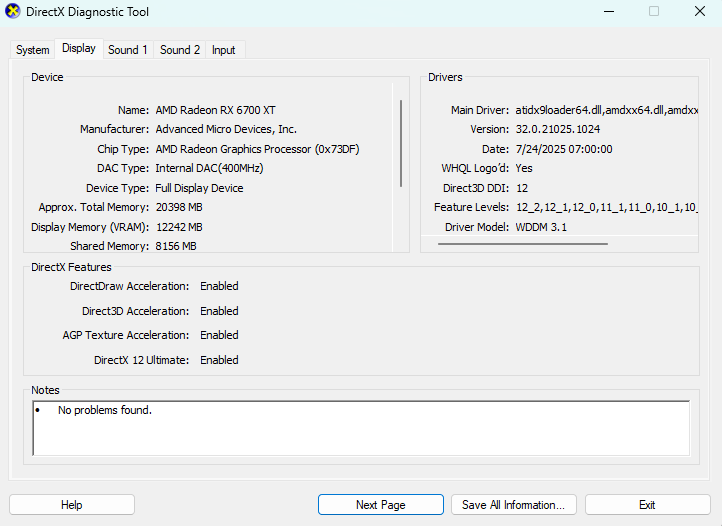Viewport: 722px width, 526px height.
Task: Click the 'DirectX 12 Ultimate:' label
Action: [141, 360]
